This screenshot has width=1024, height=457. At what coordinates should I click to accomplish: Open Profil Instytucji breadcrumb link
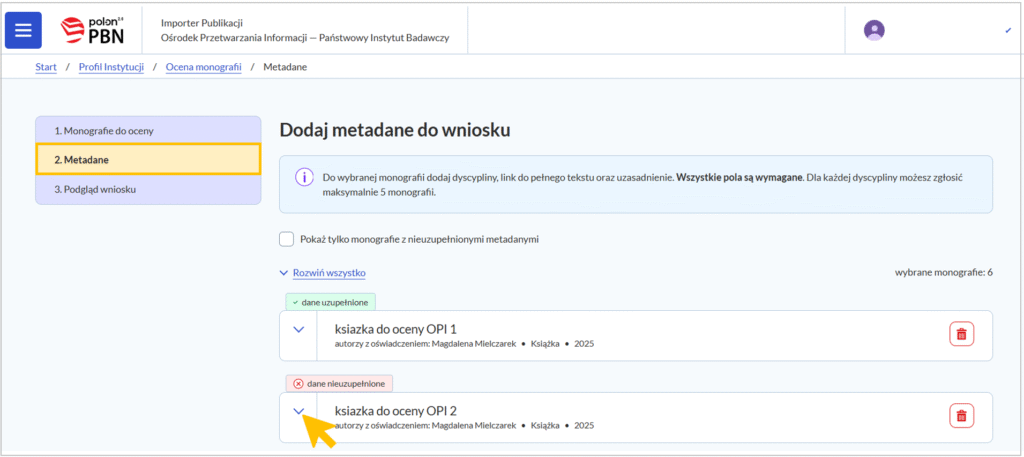coord(111,67)
